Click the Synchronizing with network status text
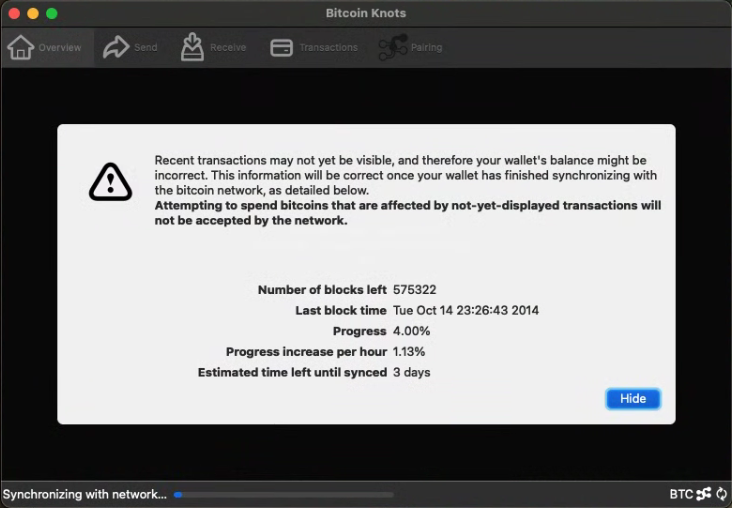 coord(84,494)
